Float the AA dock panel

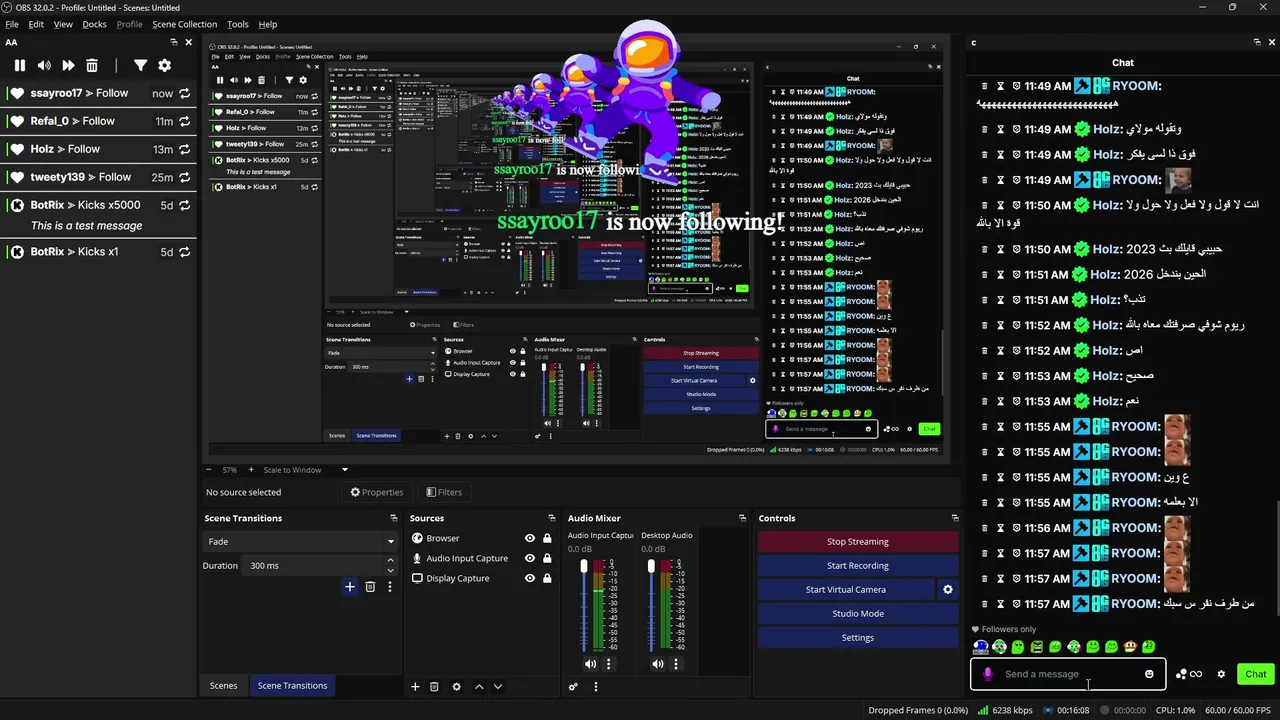(173, 42)
